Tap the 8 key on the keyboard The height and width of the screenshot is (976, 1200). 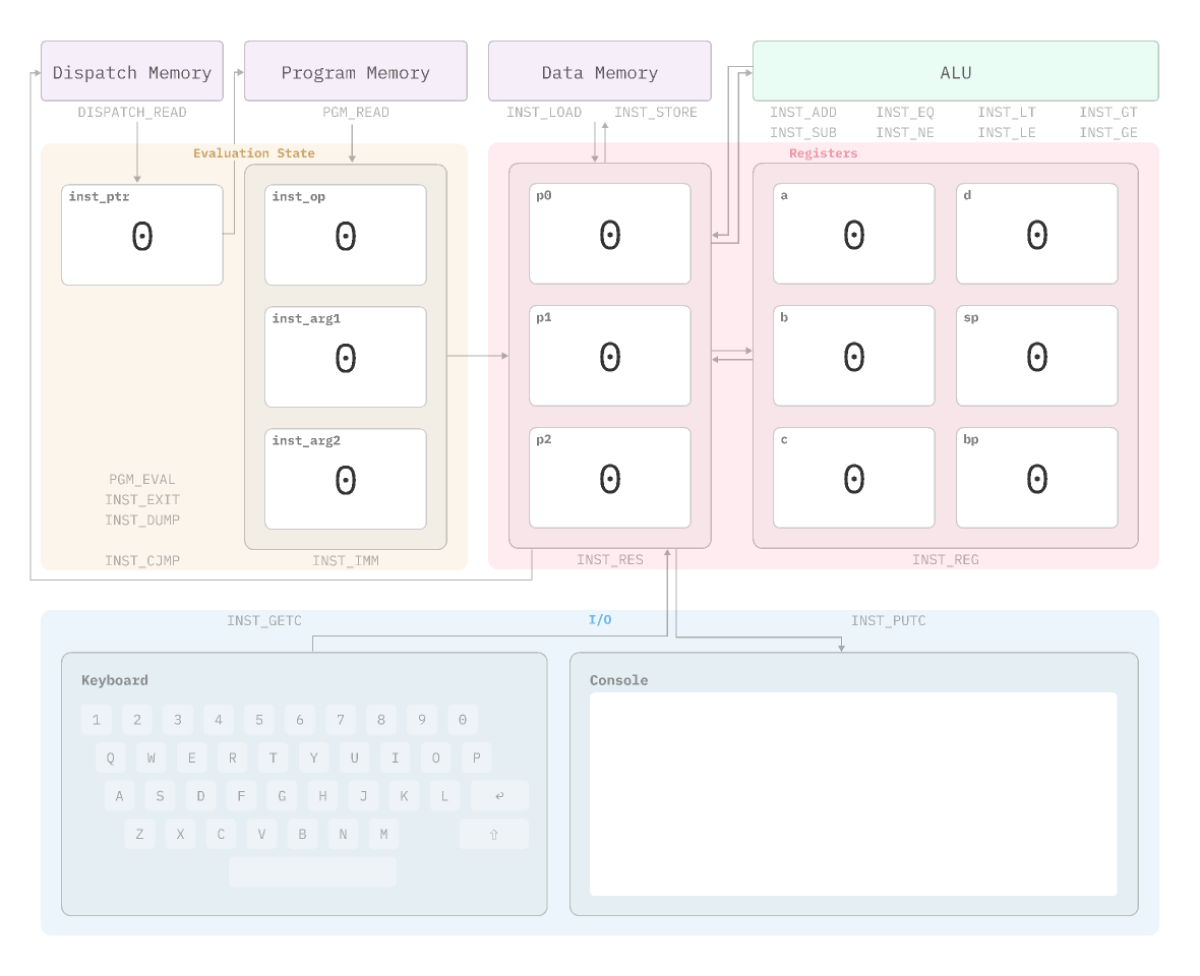coord(381,719)
